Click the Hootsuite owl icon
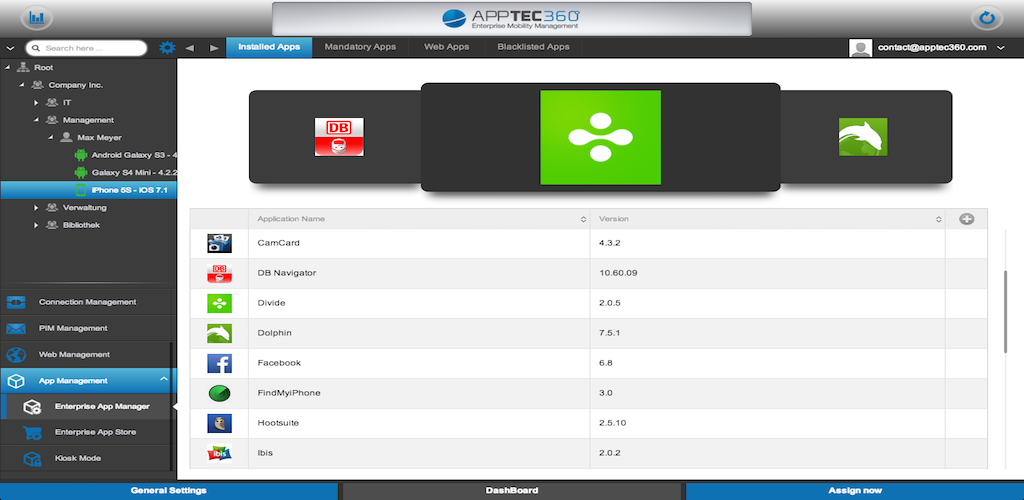 219,424
